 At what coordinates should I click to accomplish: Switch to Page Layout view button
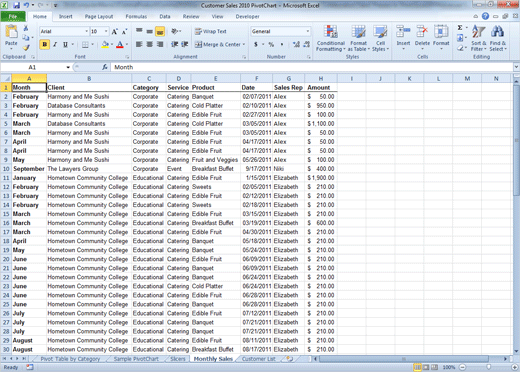[426, 367]
